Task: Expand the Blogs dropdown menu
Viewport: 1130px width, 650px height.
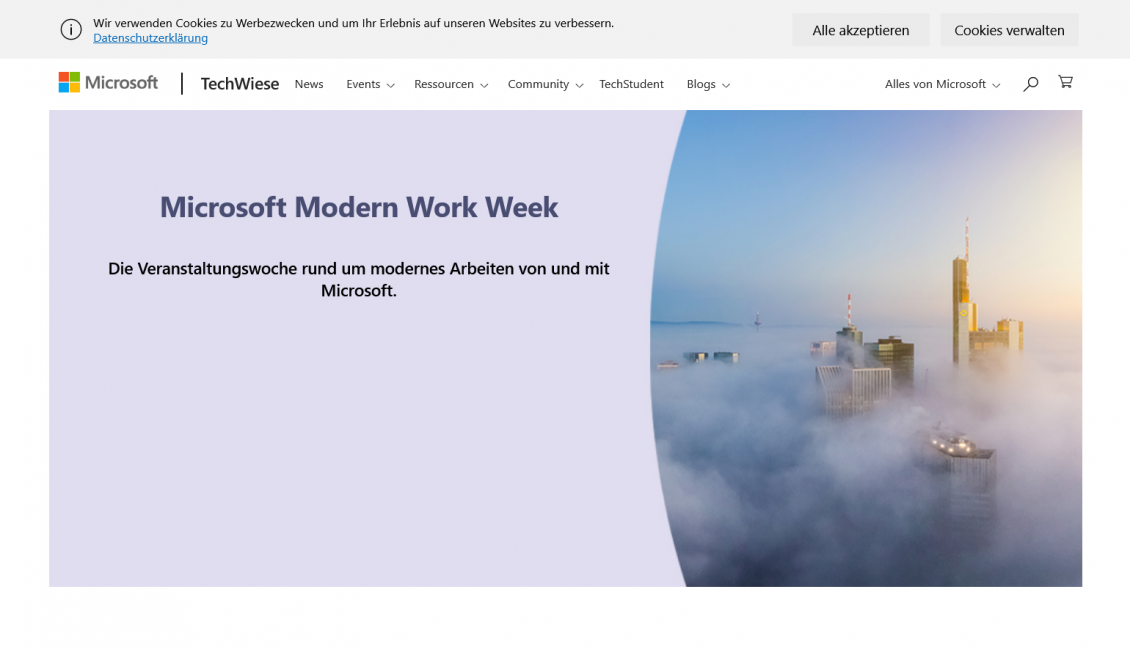Action: click(707, 84)
